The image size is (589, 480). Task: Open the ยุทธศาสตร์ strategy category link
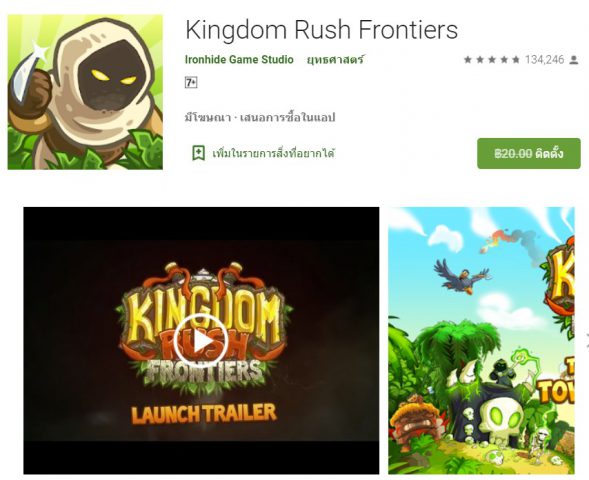[x=335, y=59]
